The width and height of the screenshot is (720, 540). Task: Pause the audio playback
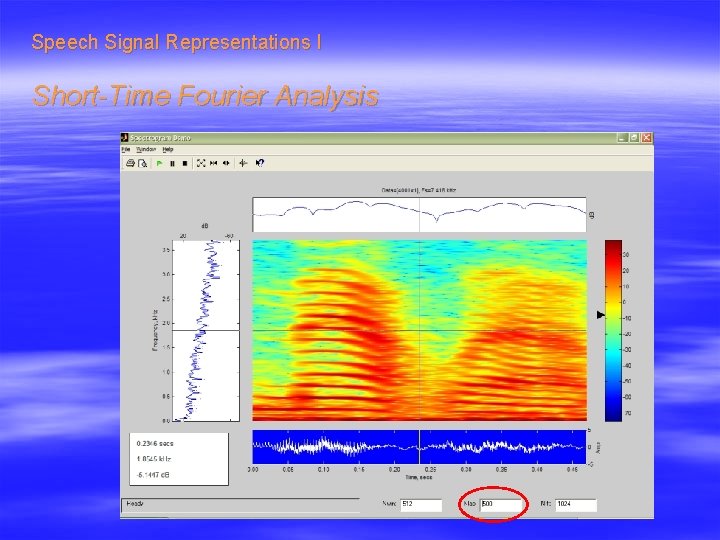tap(172, 163)
